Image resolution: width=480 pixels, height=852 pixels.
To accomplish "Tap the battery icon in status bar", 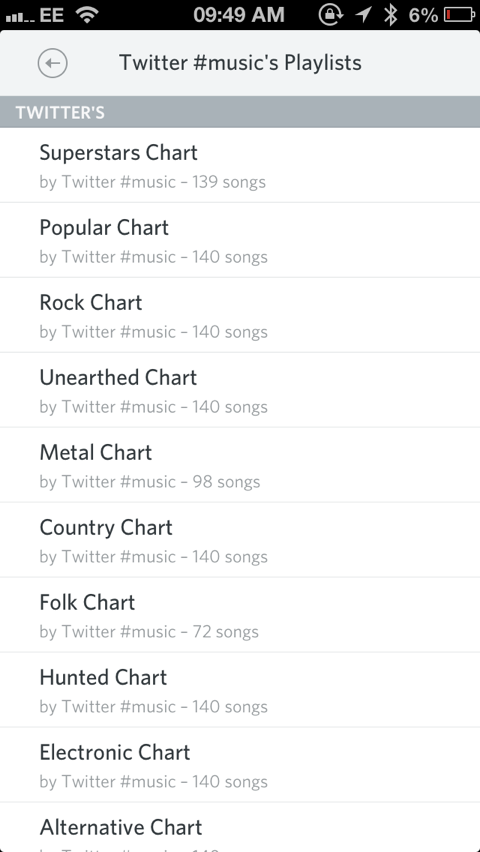I will (459, 15).
